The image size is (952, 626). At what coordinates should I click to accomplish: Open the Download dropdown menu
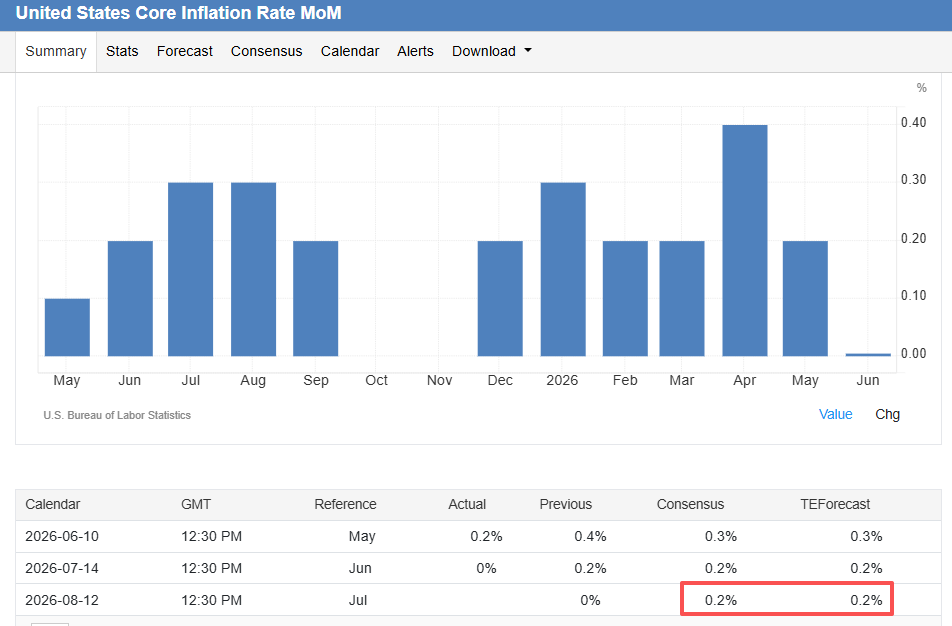tap(491, 52)
